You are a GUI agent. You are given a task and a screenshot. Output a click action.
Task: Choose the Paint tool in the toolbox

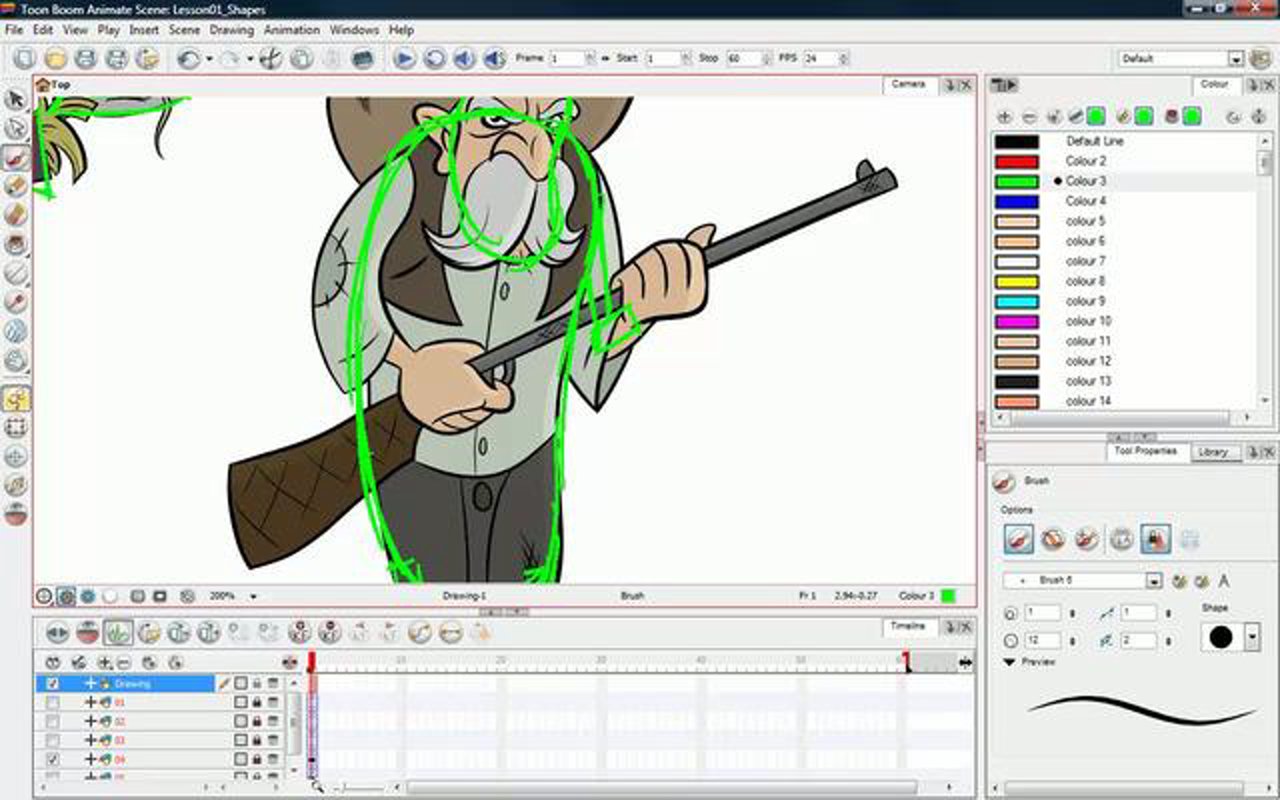14,243
